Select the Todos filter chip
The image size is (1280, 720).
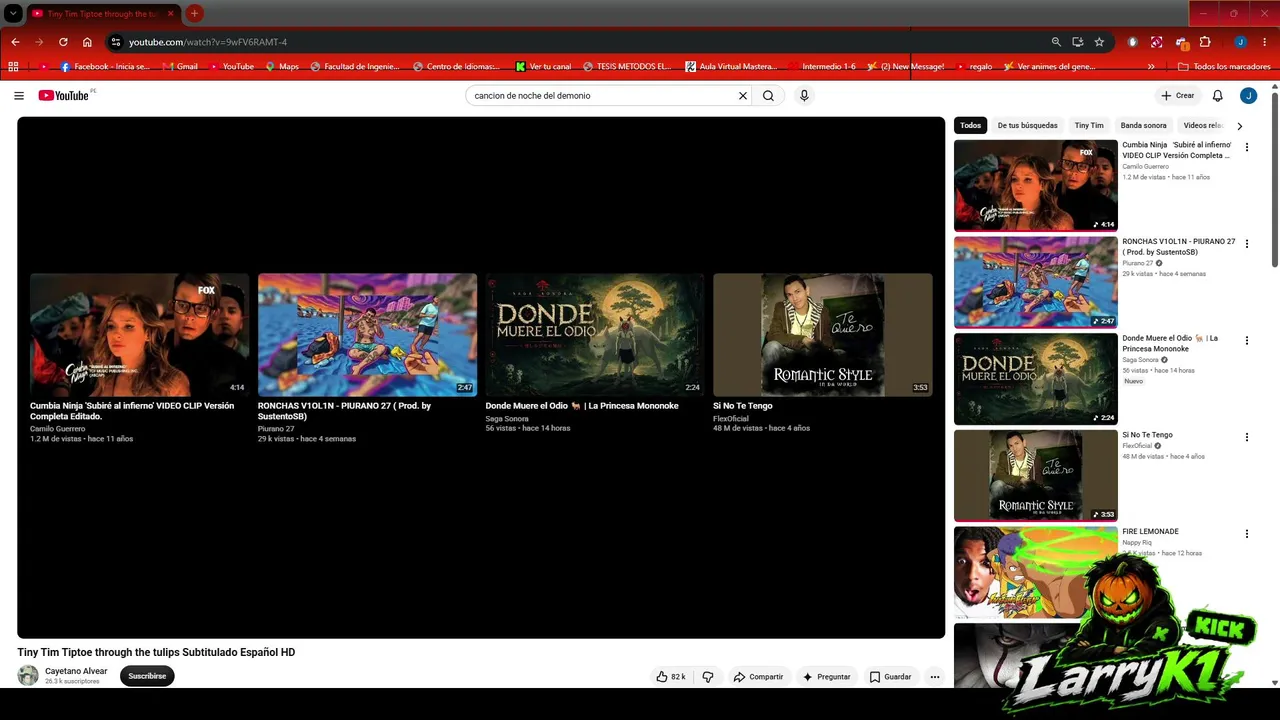[970, 126]
